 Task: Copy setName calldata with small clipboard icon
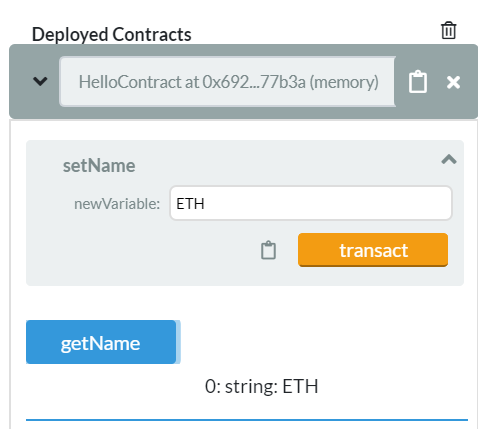[268, 250]
